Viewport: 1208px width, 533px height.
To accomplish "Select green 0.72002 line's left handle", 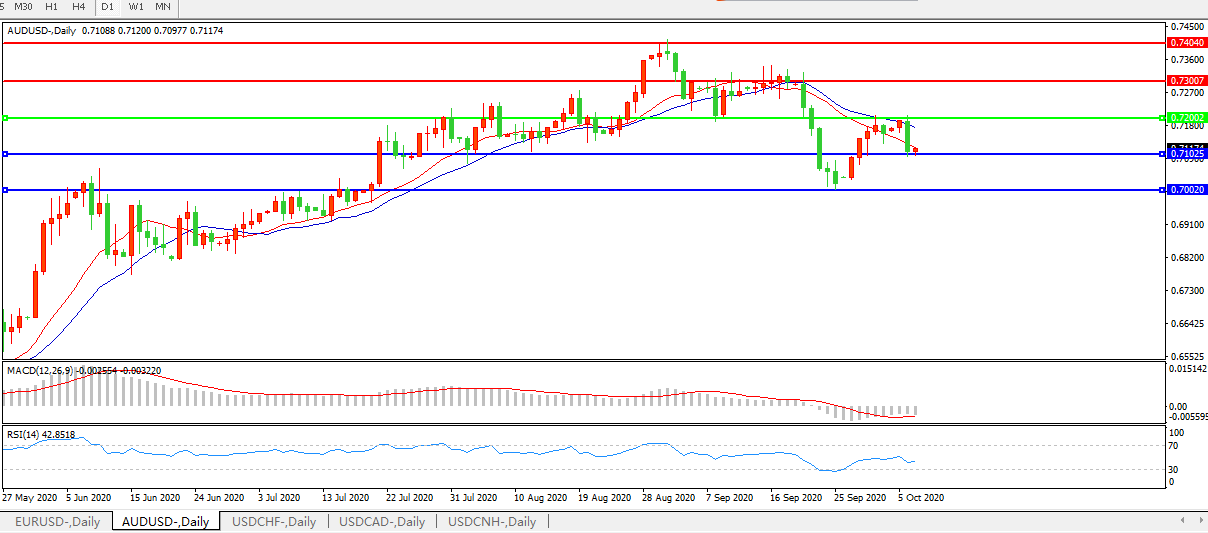I will [5, 118].
